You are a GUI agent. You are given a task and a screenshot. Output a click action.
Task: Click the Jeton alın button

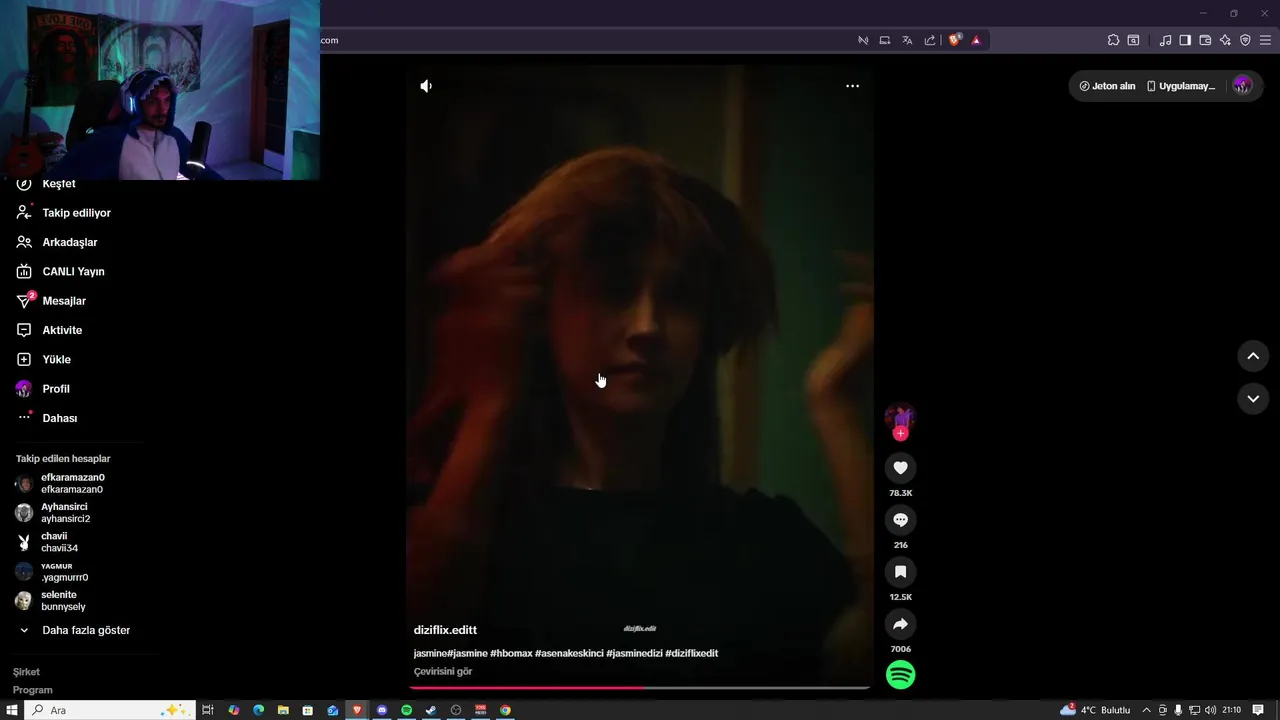1107,86
